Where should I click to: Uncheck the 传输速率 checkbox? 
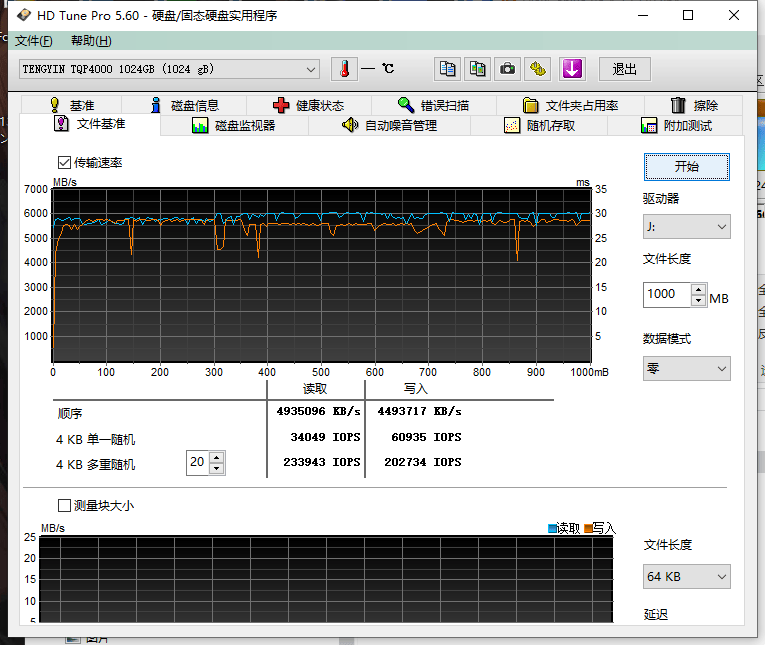click(x=64, y=162)
